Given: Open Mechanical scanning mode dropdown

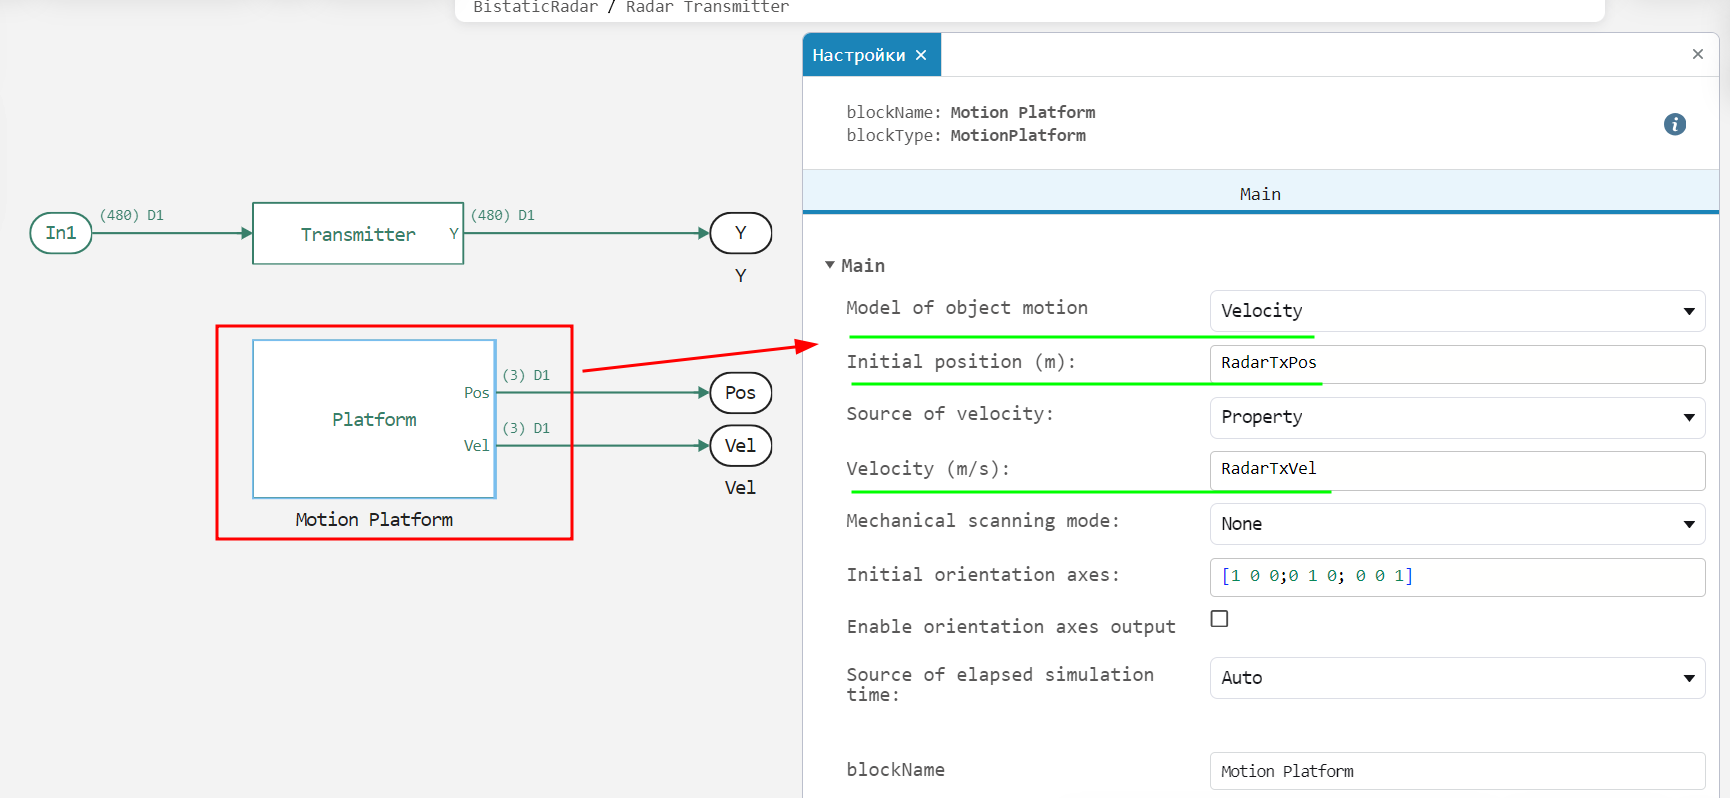Looking at the screenshot, I should coord(1456,524).
